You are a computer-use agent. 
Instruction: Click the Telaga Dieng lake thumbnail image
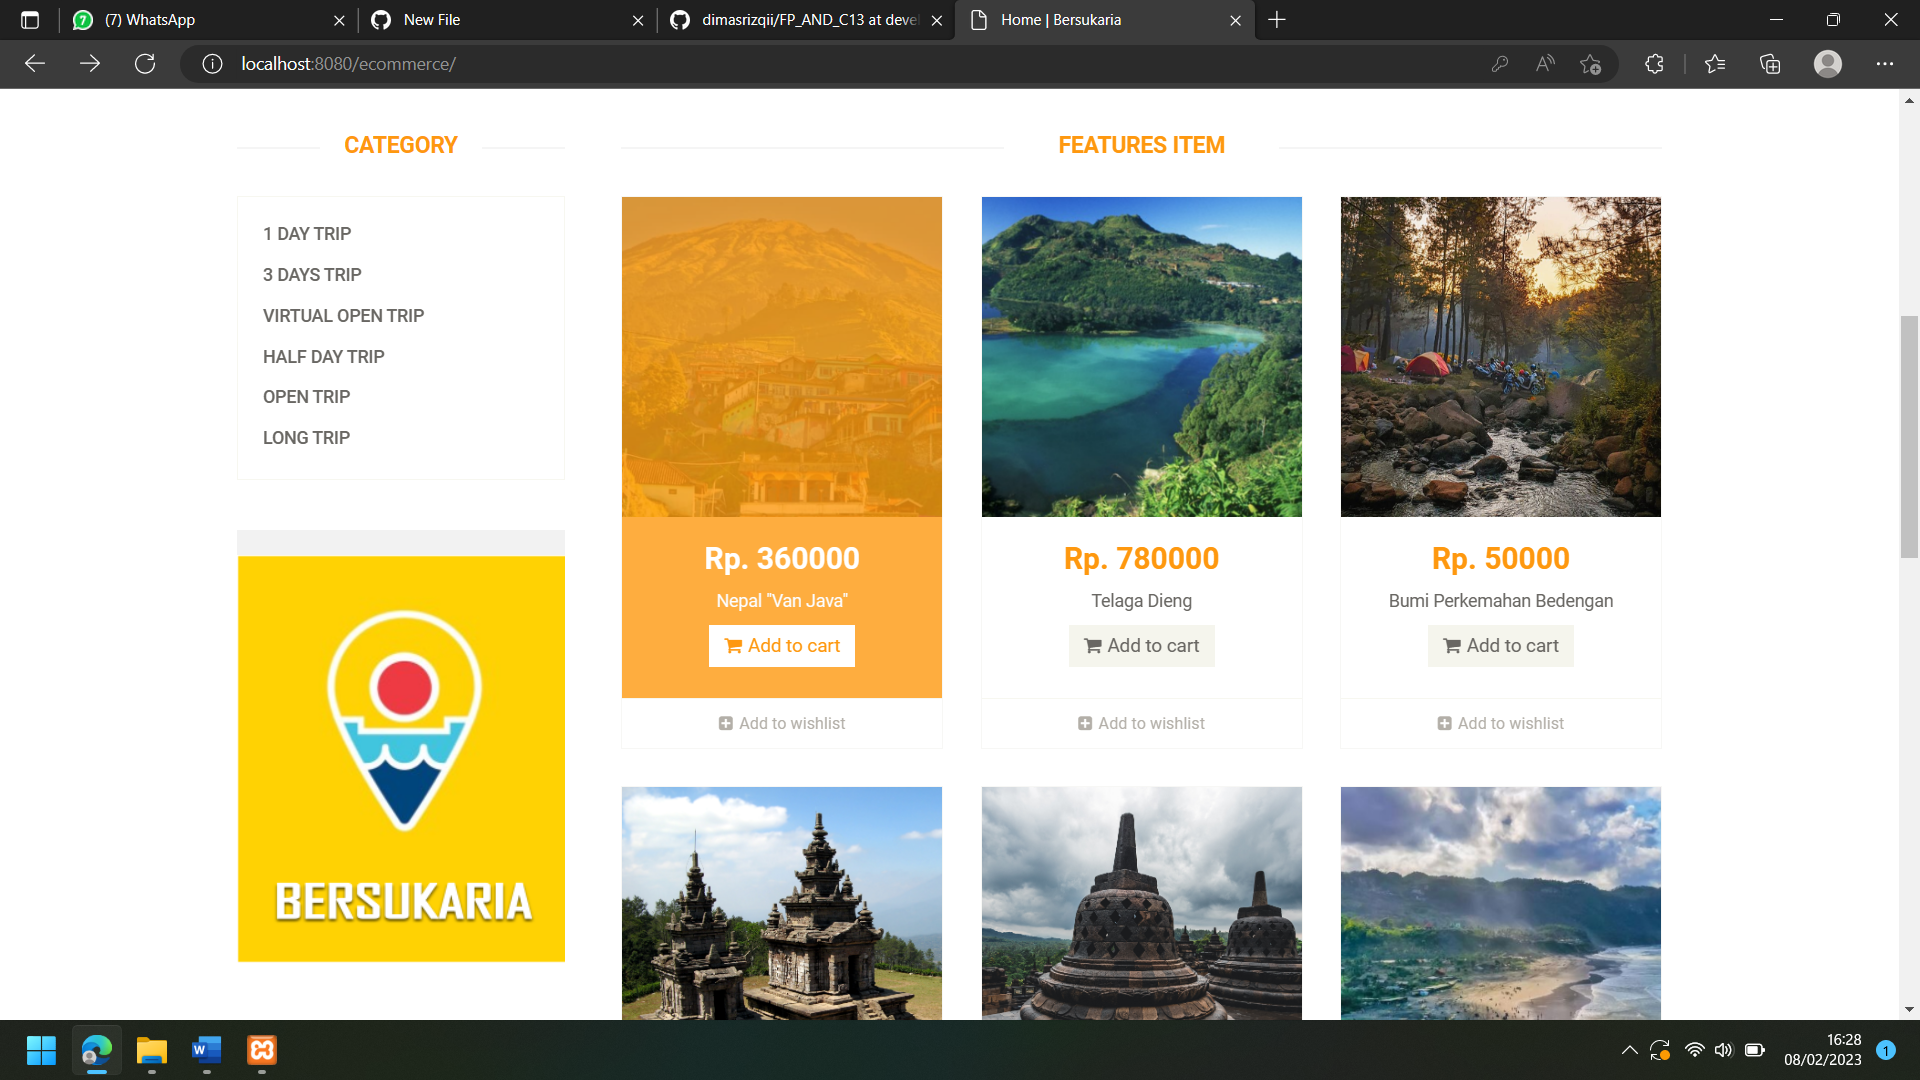pyautogui.click(x=1141, y=356)
